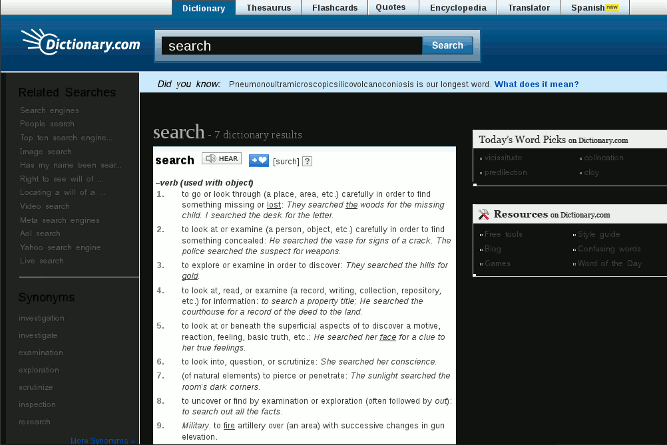The width and height of the screenshot is (667, 445).
Task: Open the 'Games' resource link
Action: 497,263
